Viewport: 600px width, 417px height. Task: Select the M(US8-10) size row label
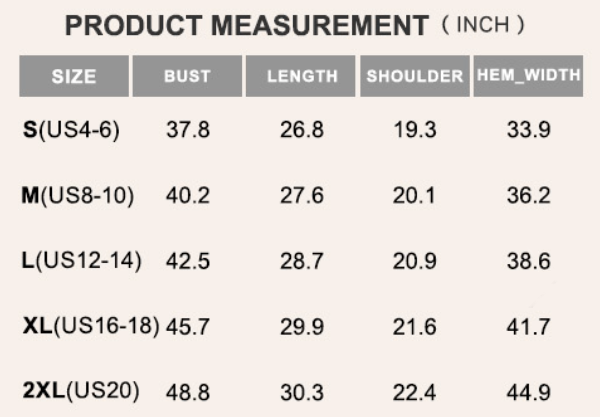point(78,195)
